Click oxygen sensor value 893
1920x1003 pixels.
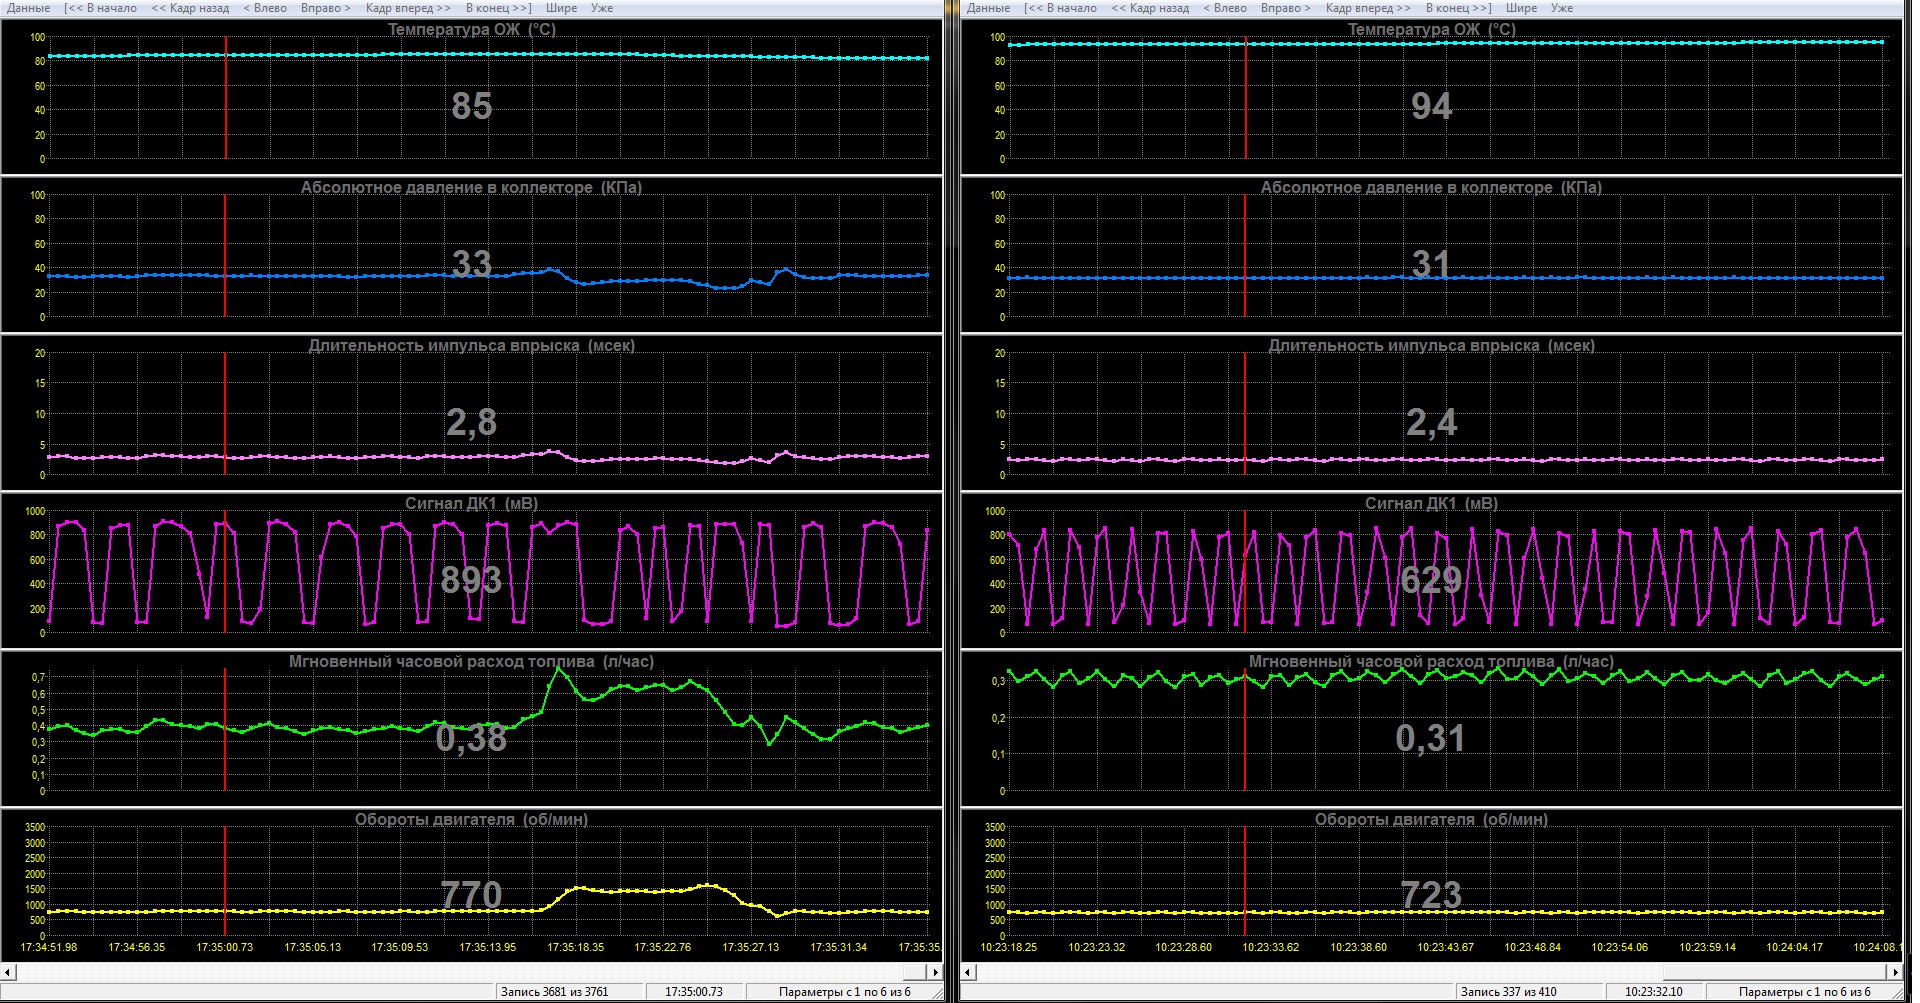point(471,580)
